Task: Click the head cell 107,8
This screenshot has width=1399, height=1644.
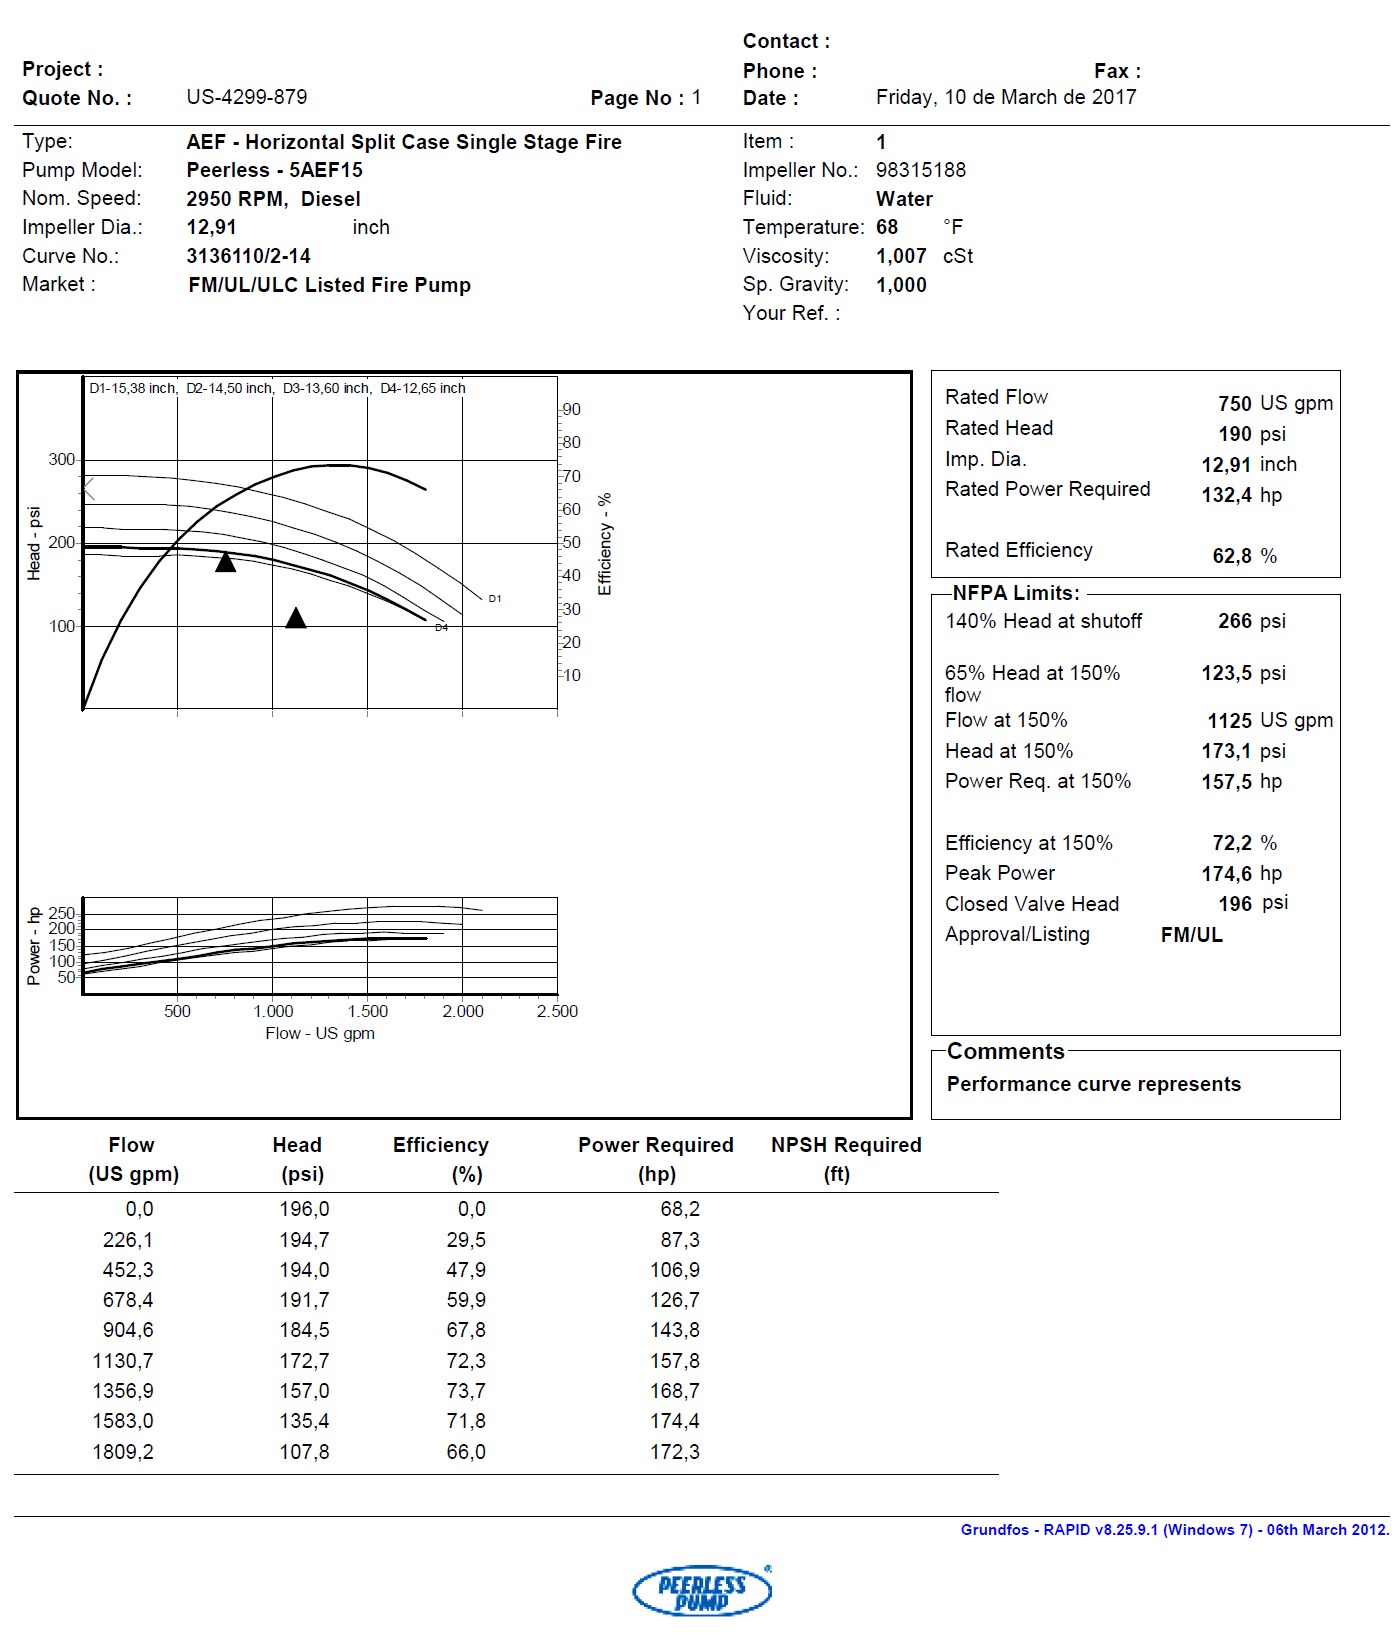Action: click(304, 1452)
